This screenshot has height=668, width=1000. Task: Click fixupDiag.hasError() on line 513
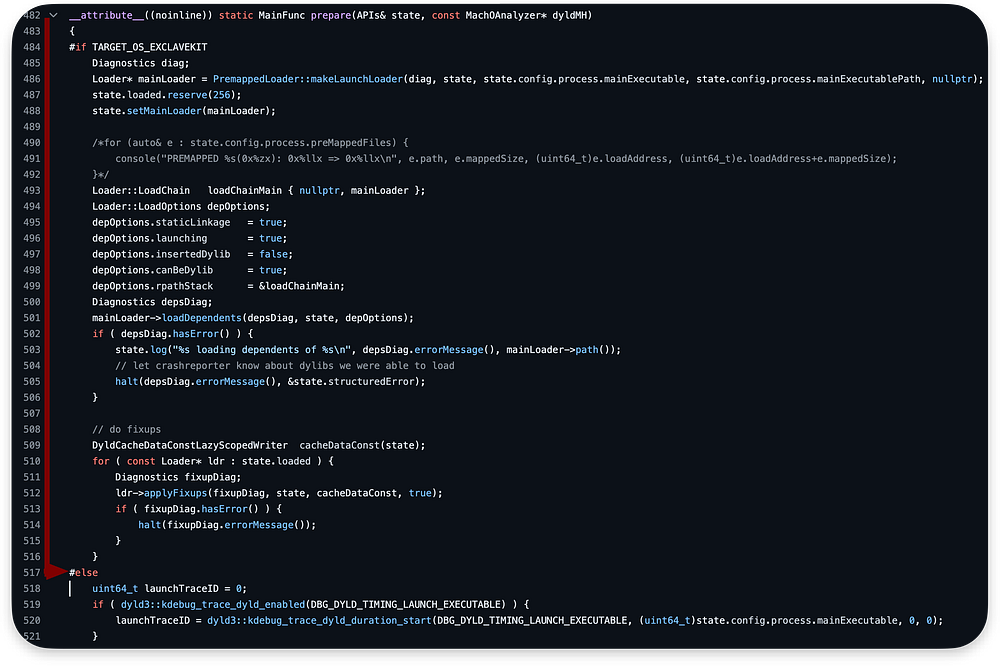click(201, 509)
